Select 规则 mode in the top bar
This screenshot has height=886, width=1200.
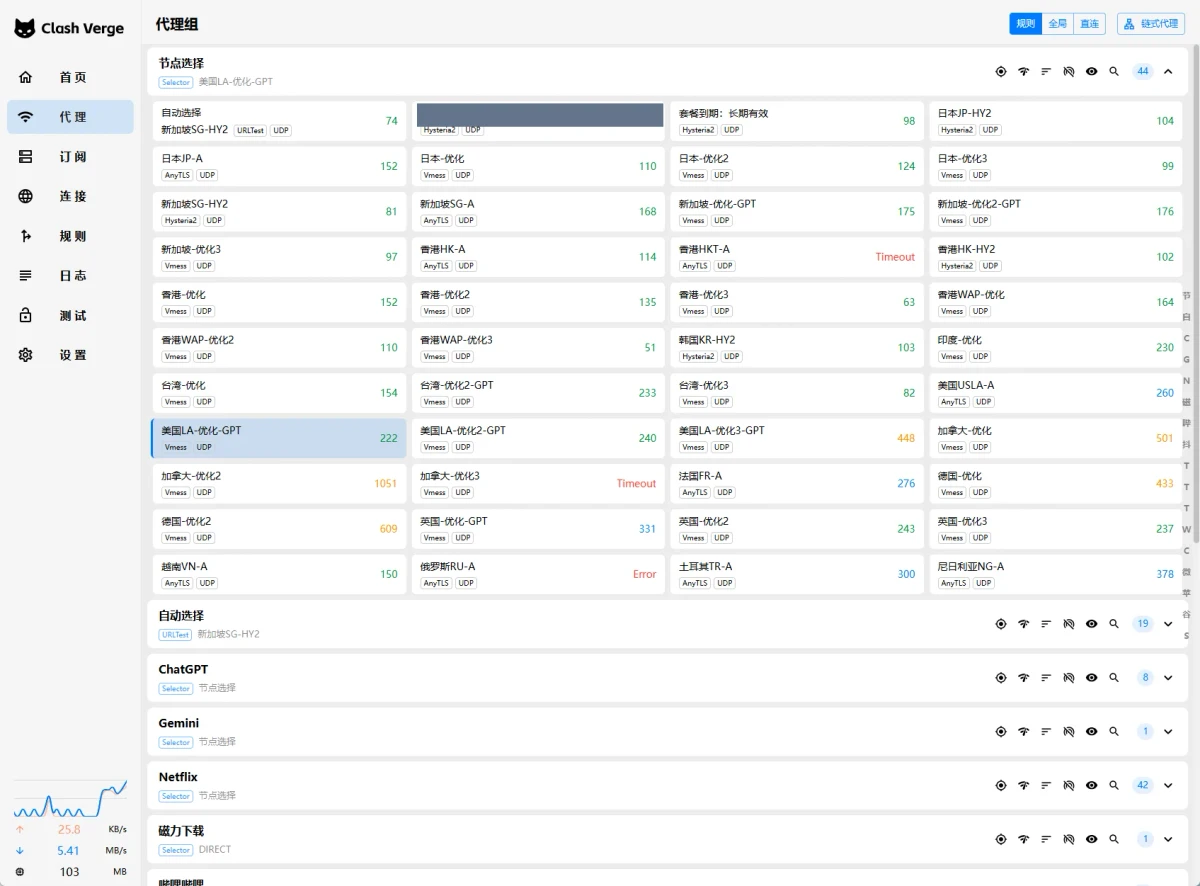tap(1025, 24)
